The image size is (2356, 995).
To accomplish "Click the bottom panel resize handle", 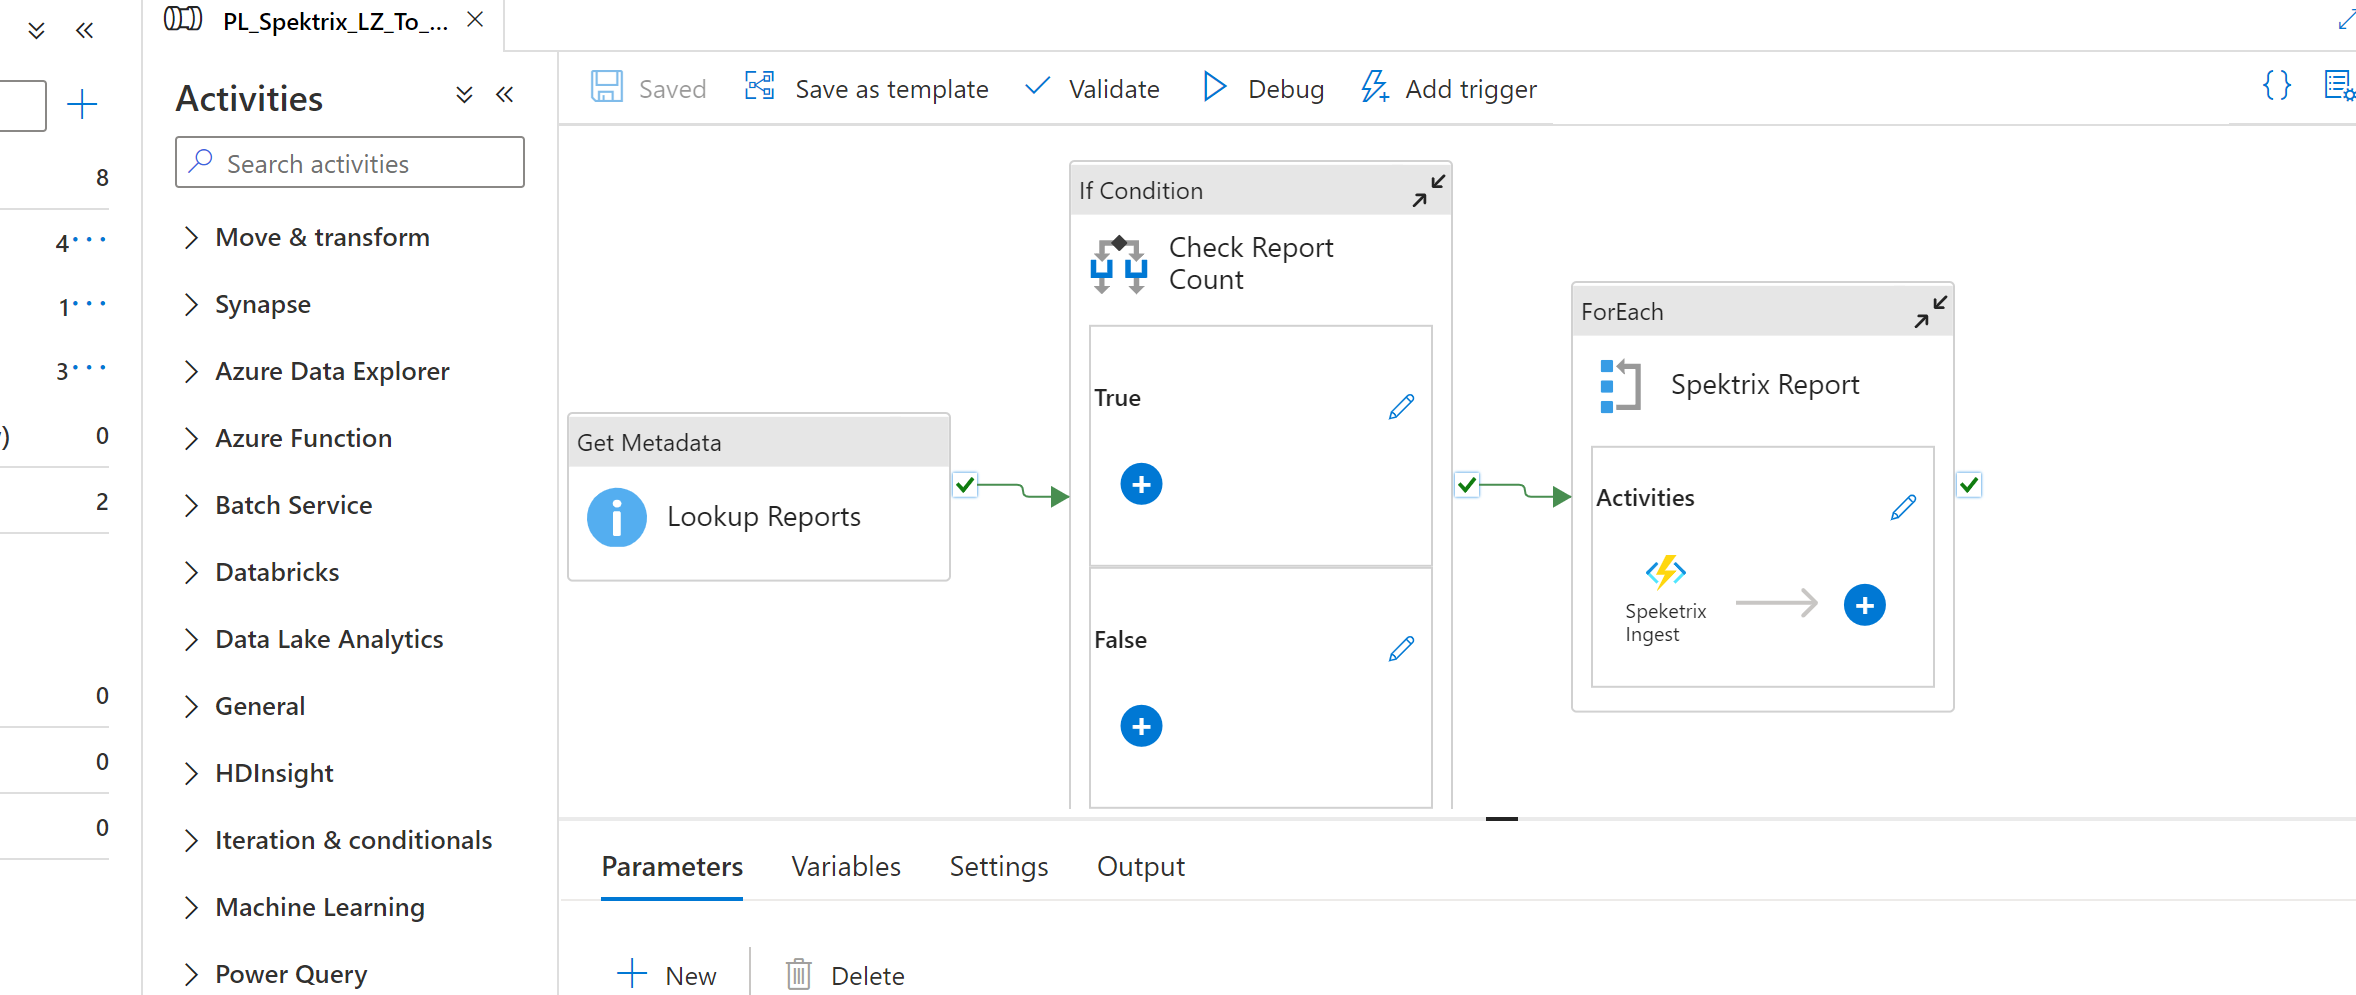I will click(1502, 819).
